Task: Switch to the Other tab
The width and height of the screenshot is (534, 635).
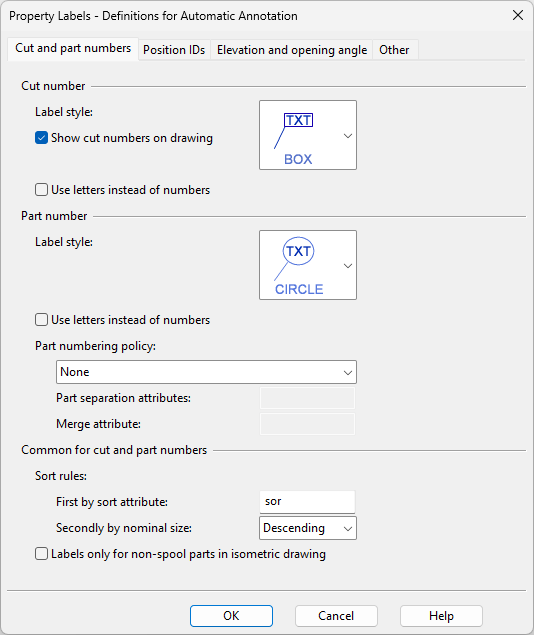Action: pos(394,50)
